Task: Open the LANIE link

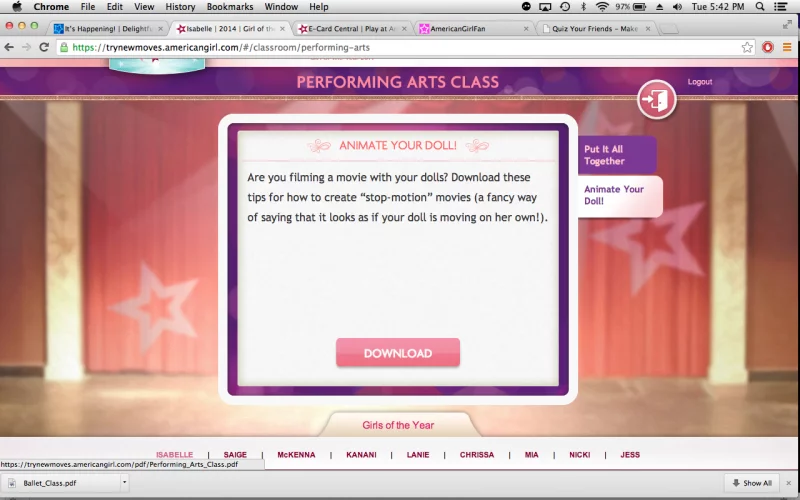Action: [418, 455]
